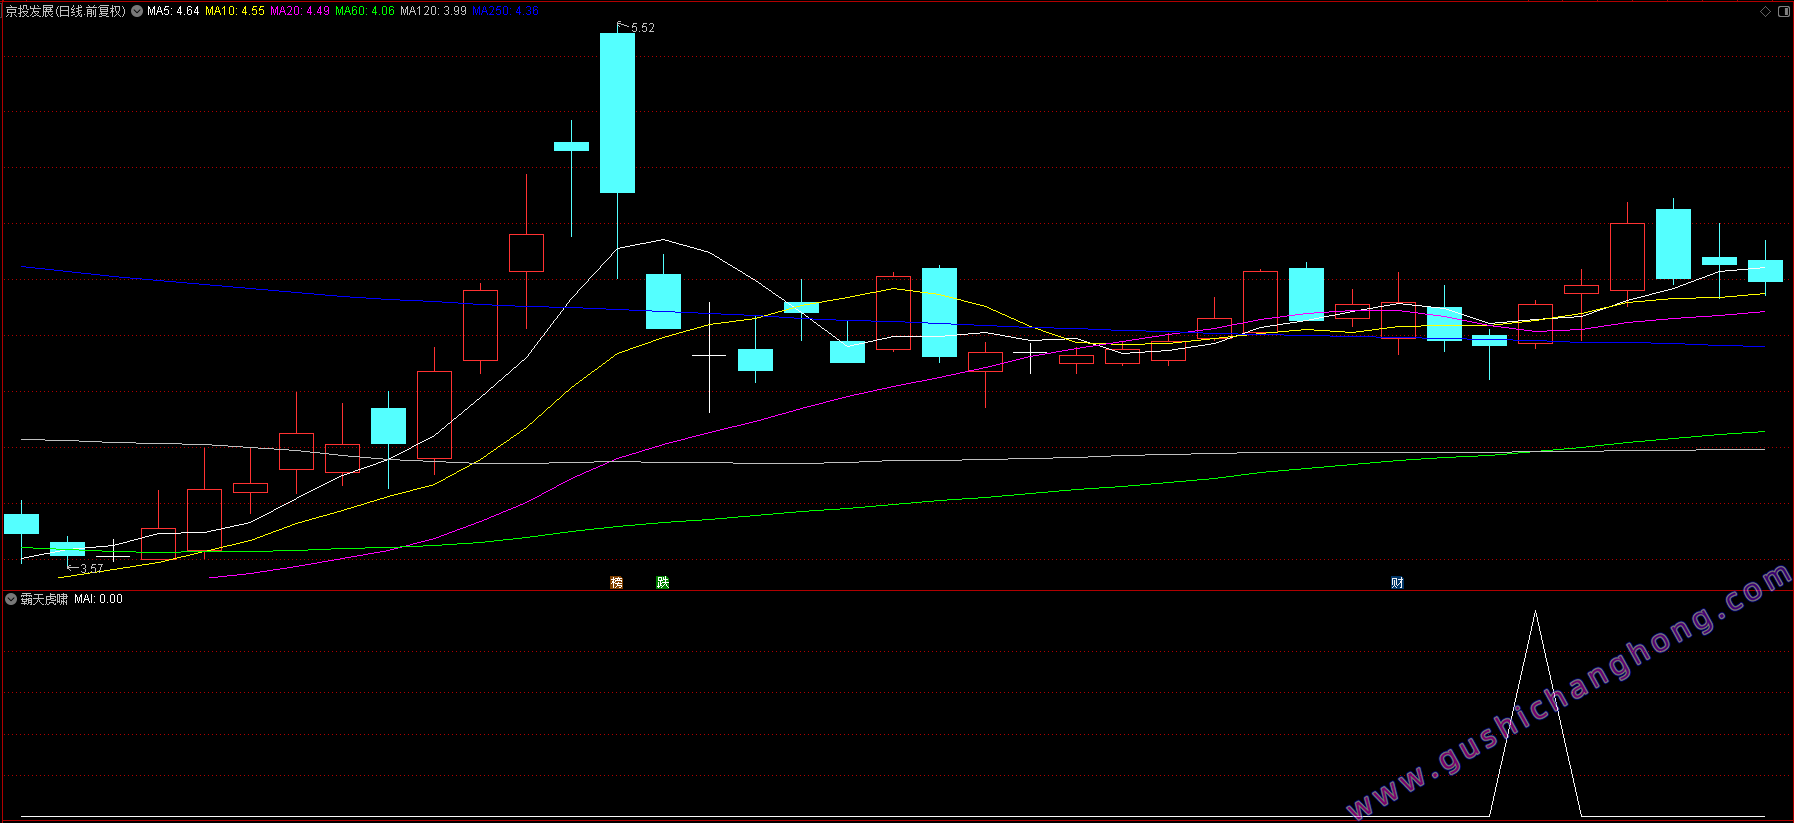Open the dropdown arrow beside 京投发展(日线,前复权)
The width and height of the screenshot is (1794, 823).
click(x=137, y=11)
